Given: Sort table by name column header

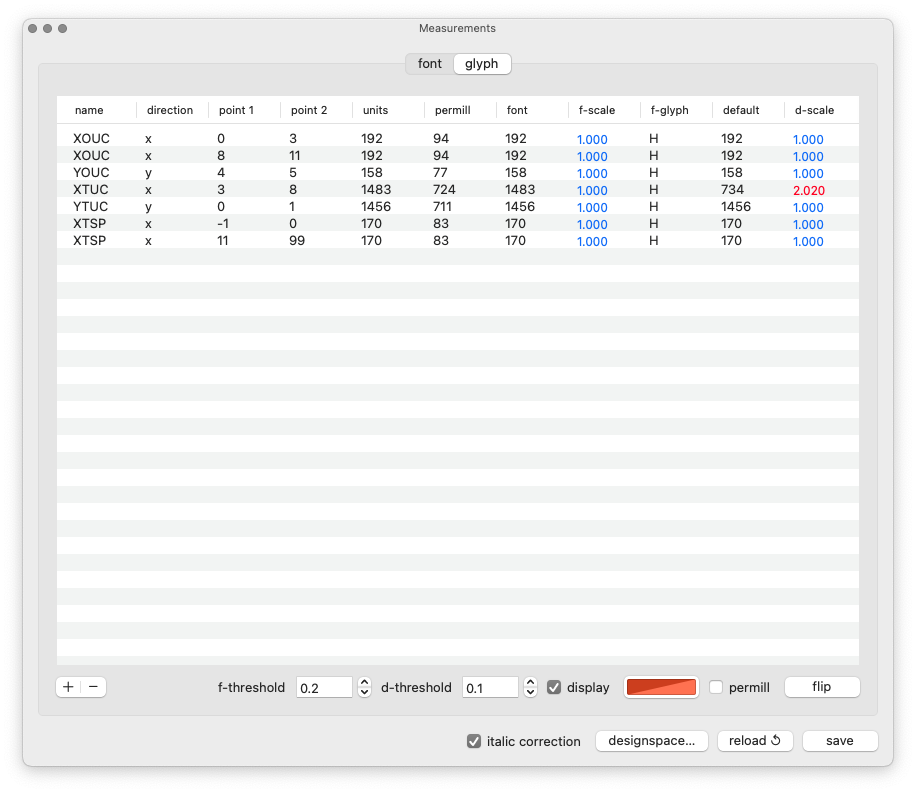Looking at the screenshot, I should pos(90,110).
